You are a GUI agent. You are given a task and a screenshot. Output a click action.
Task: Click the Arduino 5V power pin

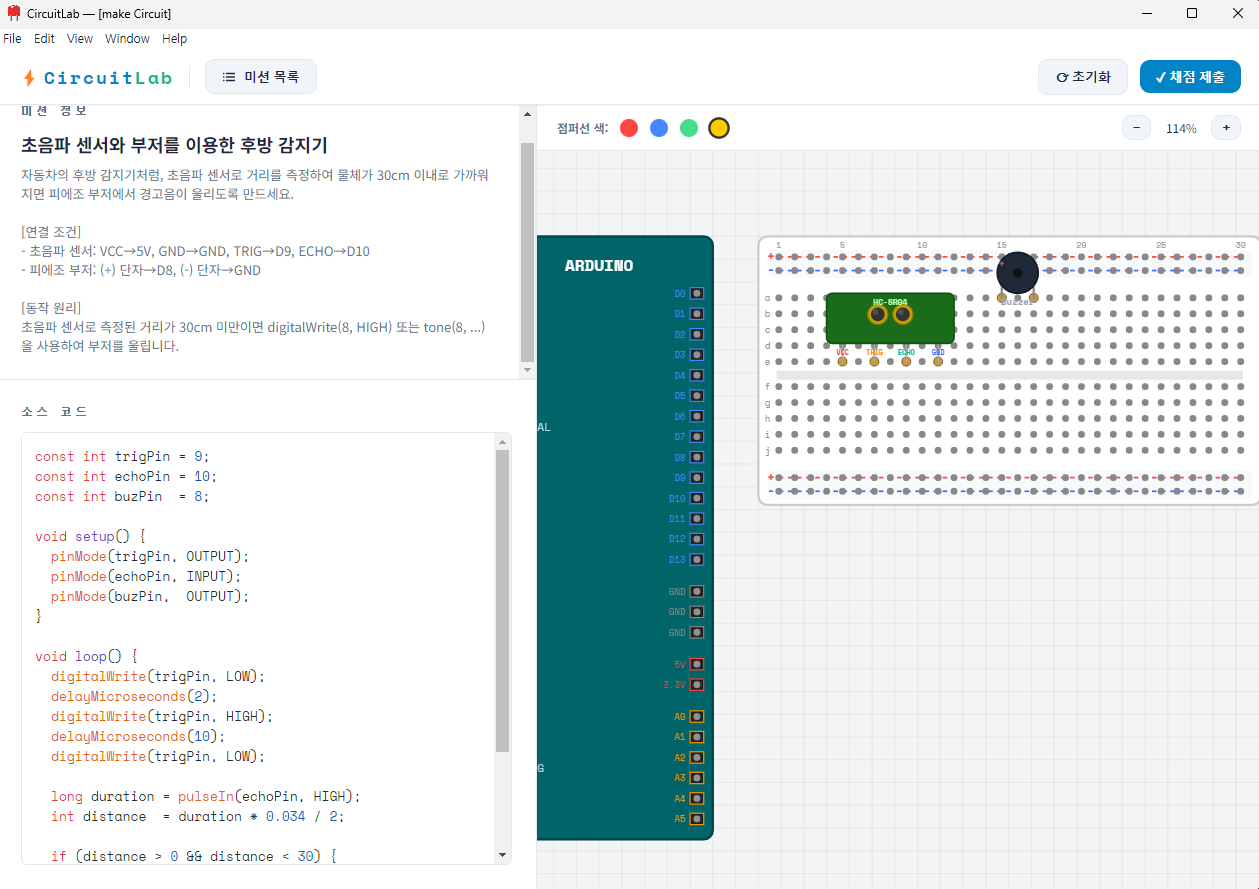[697, 664]
